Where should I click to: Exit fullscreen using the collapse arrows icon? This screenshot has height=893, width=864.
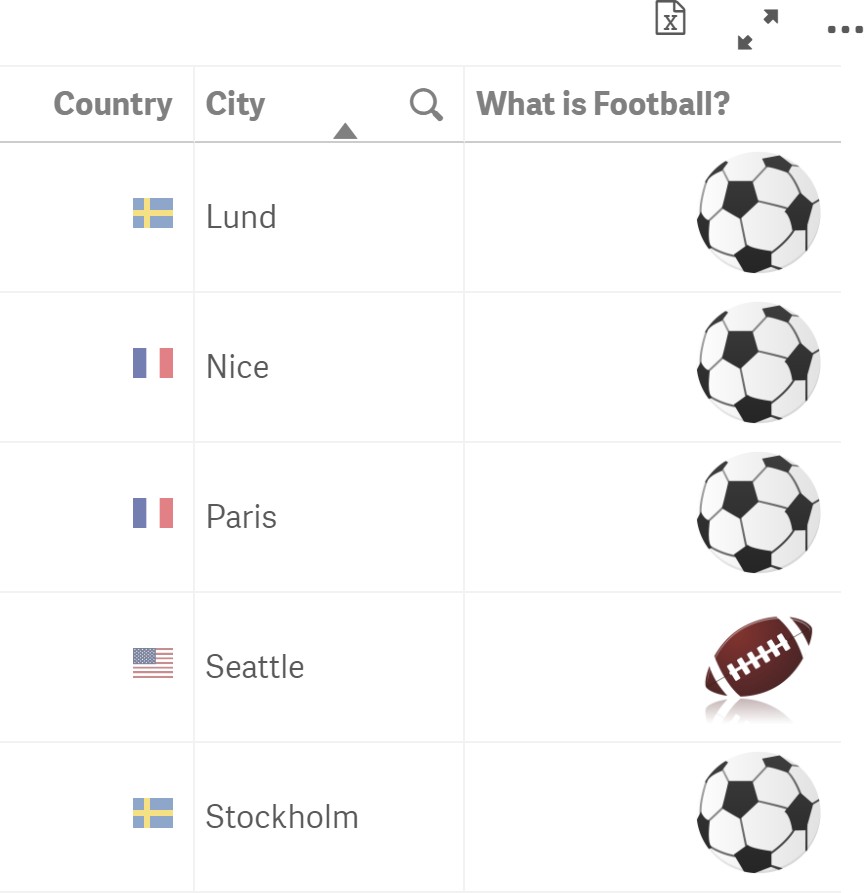[x=757, y=30]
